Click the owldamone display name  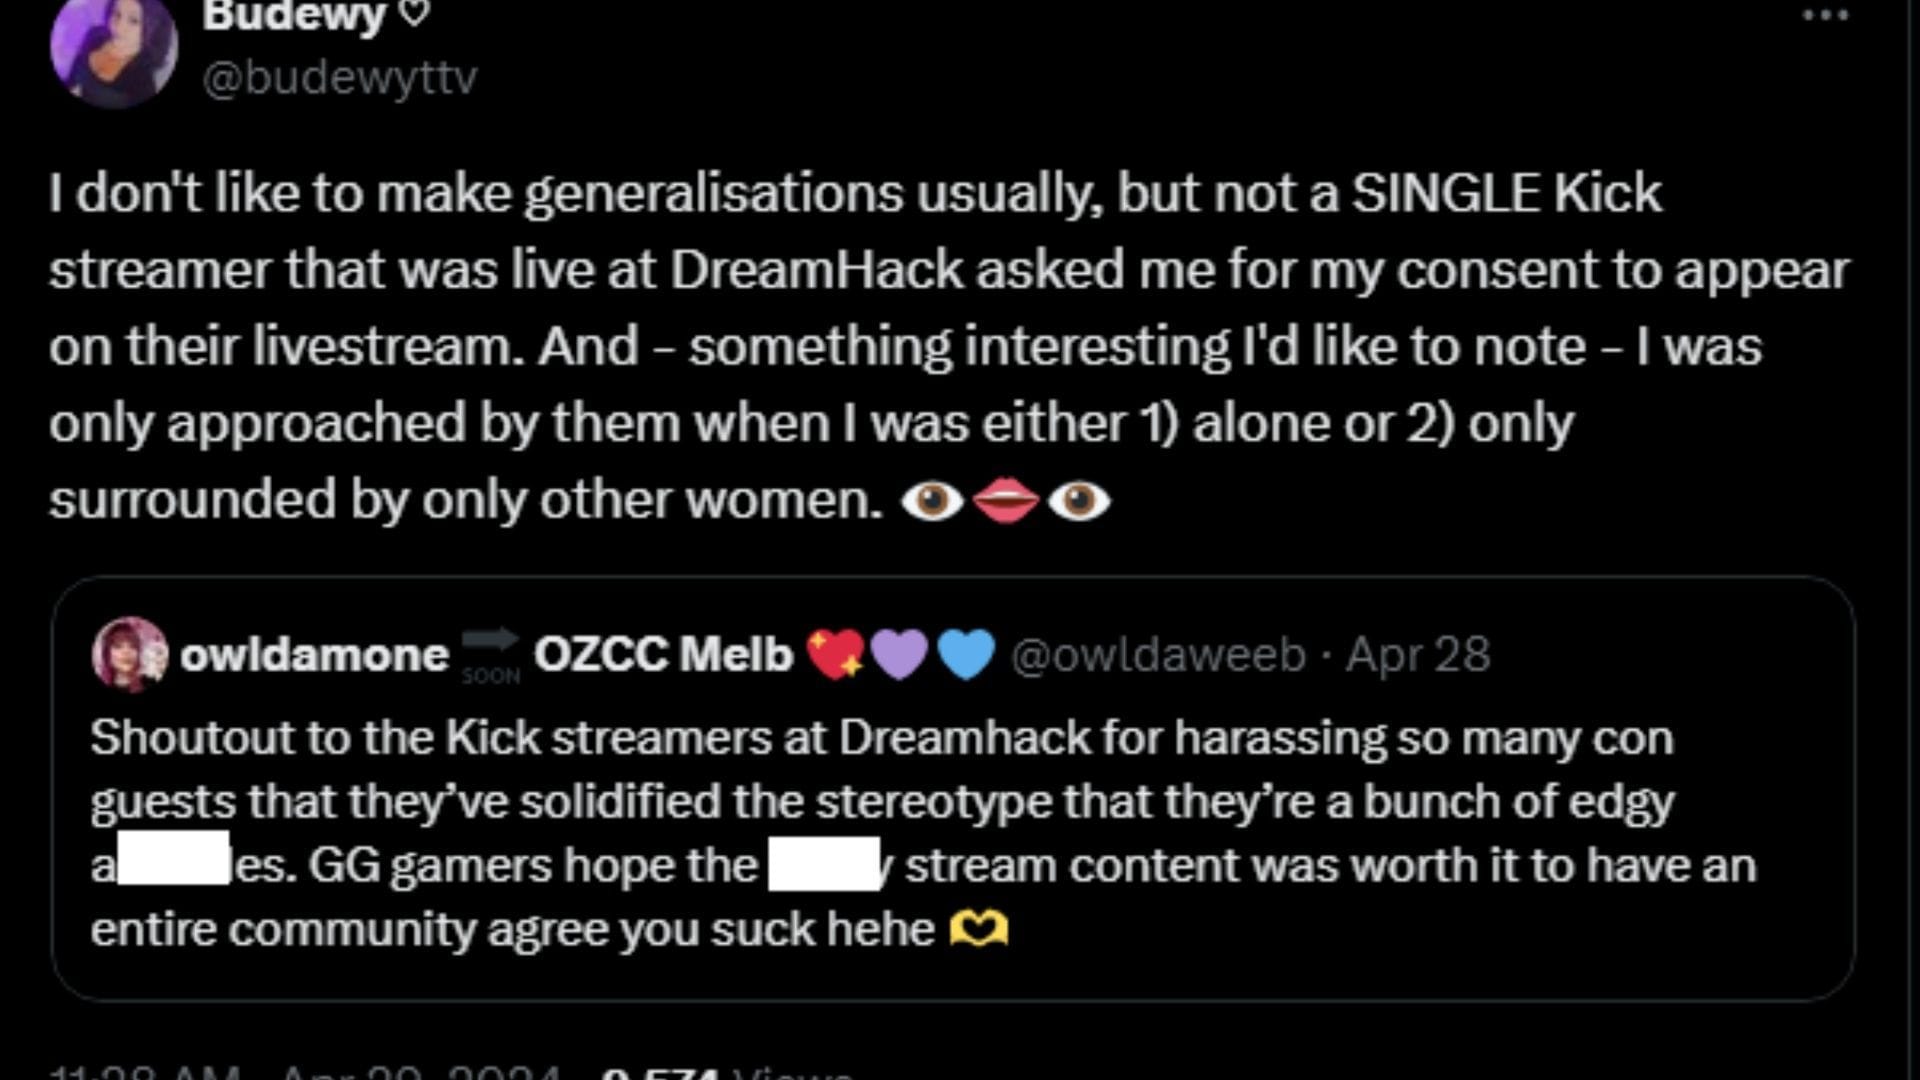(314, 655)
